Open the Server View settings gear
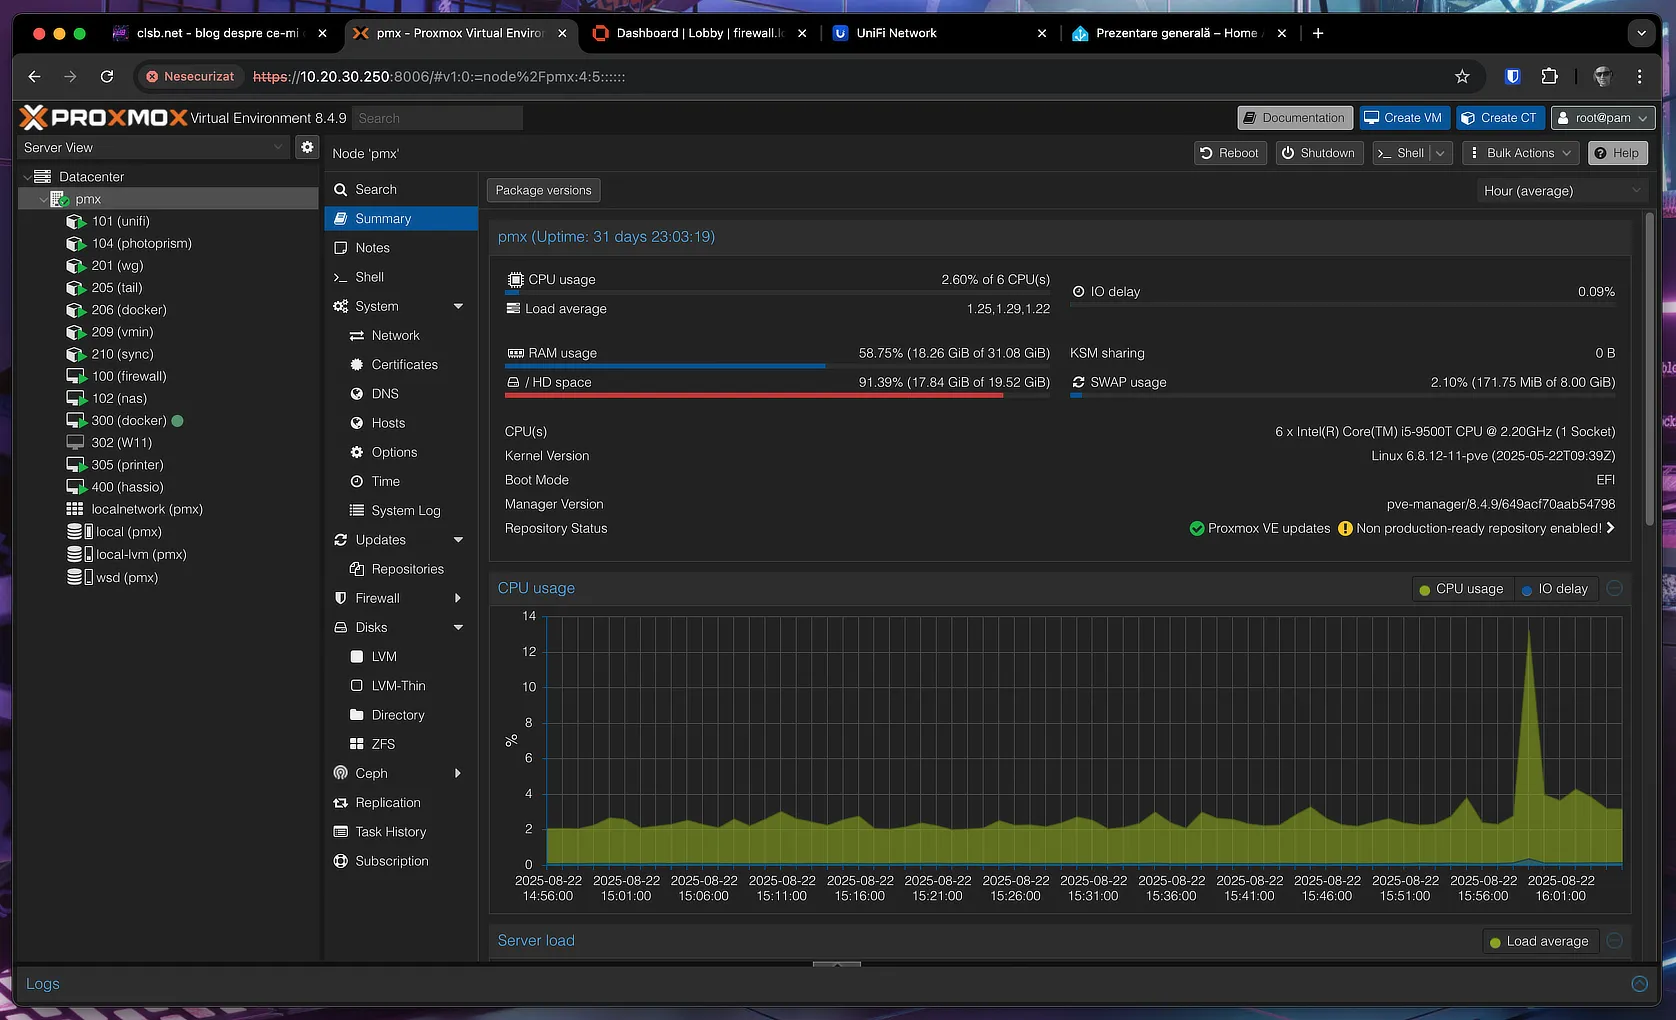 point(307,147)
